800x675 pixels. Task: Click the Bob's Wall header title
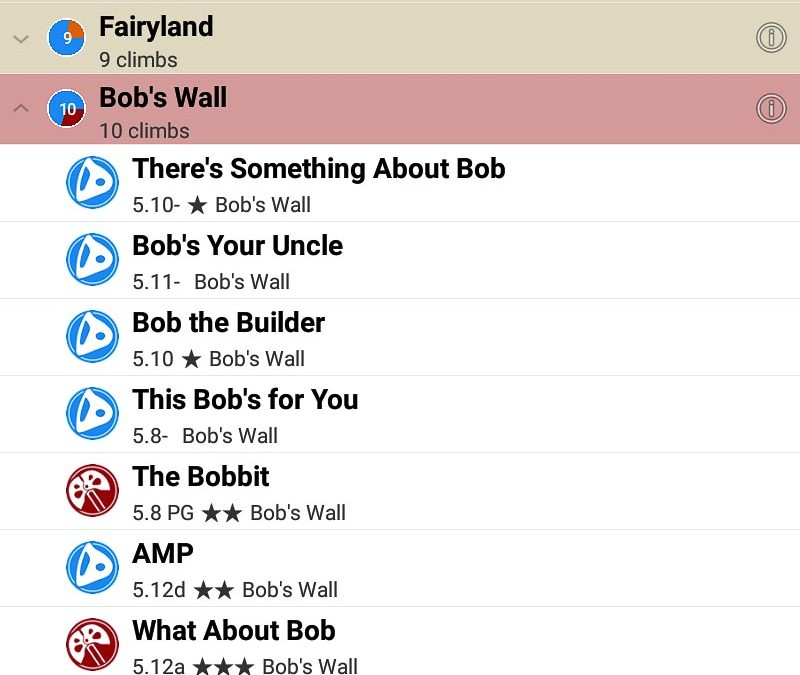pyautogui.click(x=163, y=98)
